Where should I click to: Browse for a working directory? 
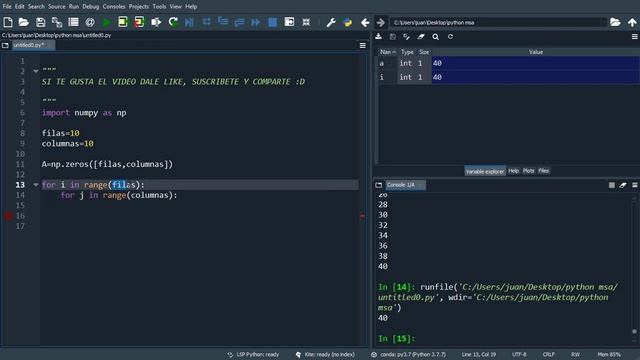coord(615,22)
